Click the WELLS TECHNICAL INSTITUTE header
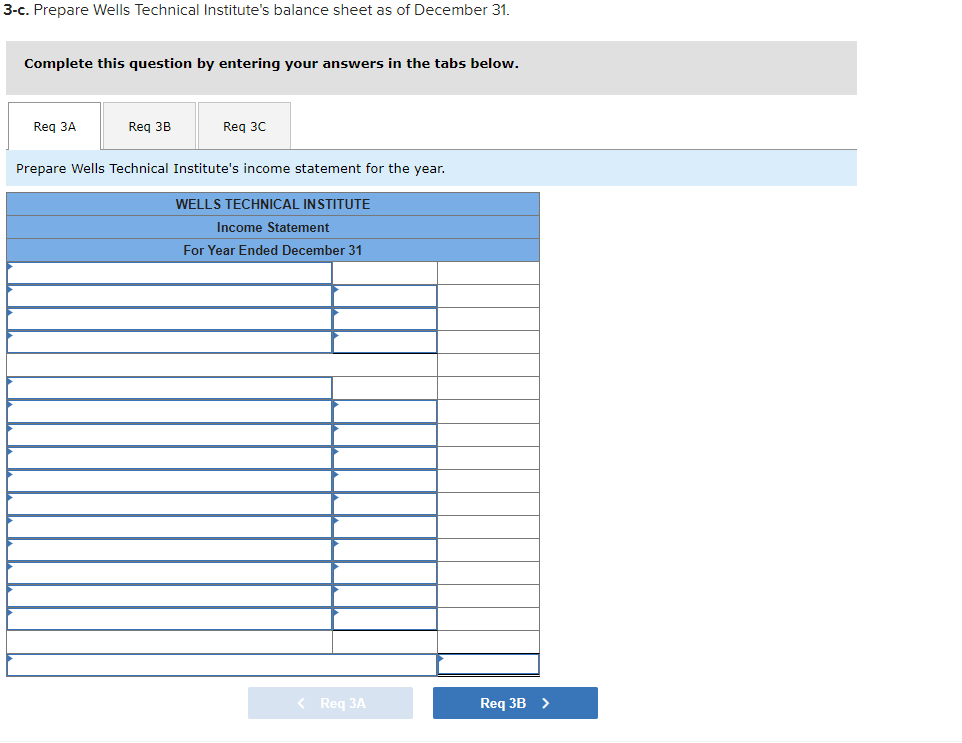 point(272,204)
